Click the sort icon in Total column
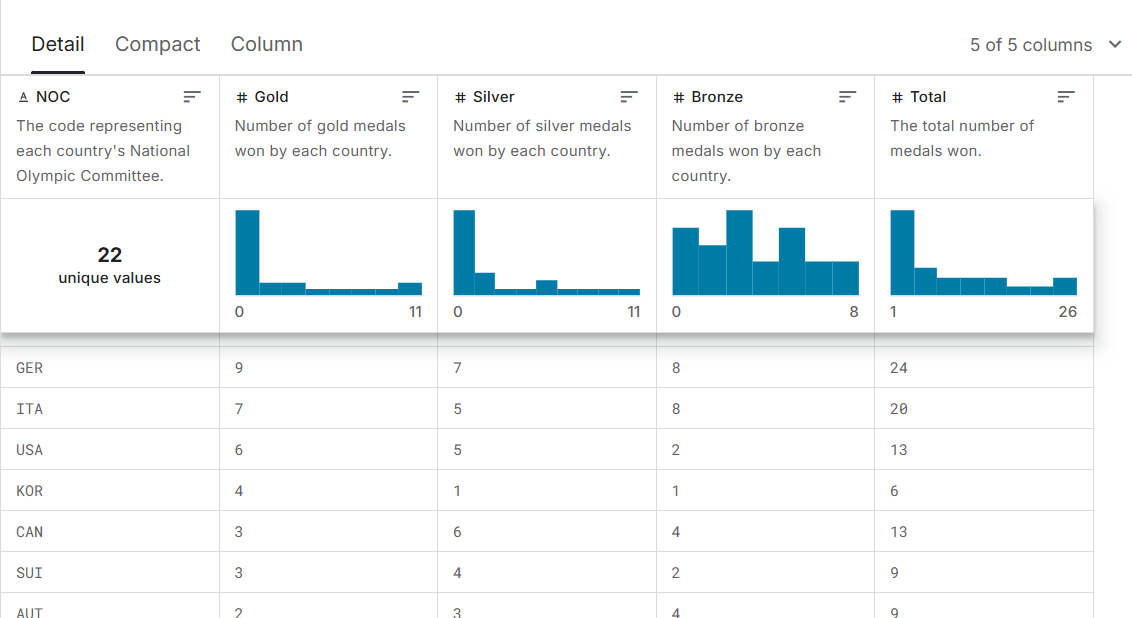This screenshot has height=618, width=1132. coord(1066,97)
